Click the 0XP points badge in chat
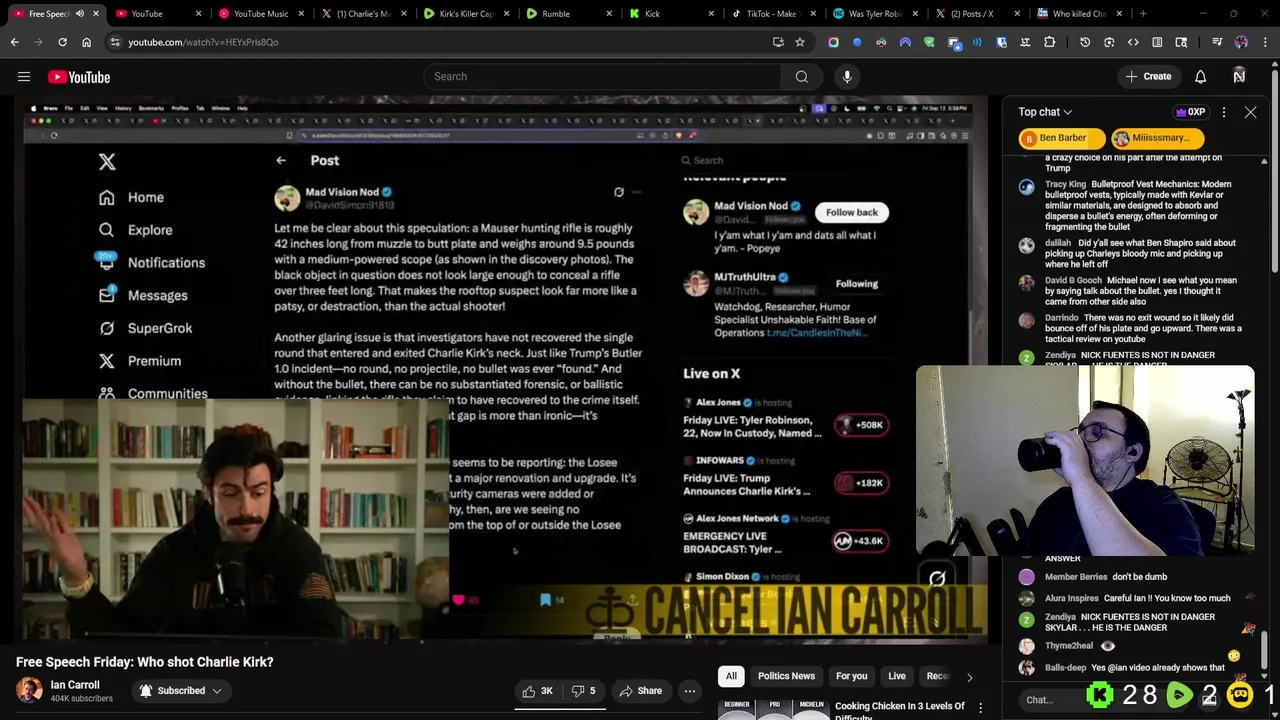The height and width of the screenshot is (720, 1280). coord(1190,112)
